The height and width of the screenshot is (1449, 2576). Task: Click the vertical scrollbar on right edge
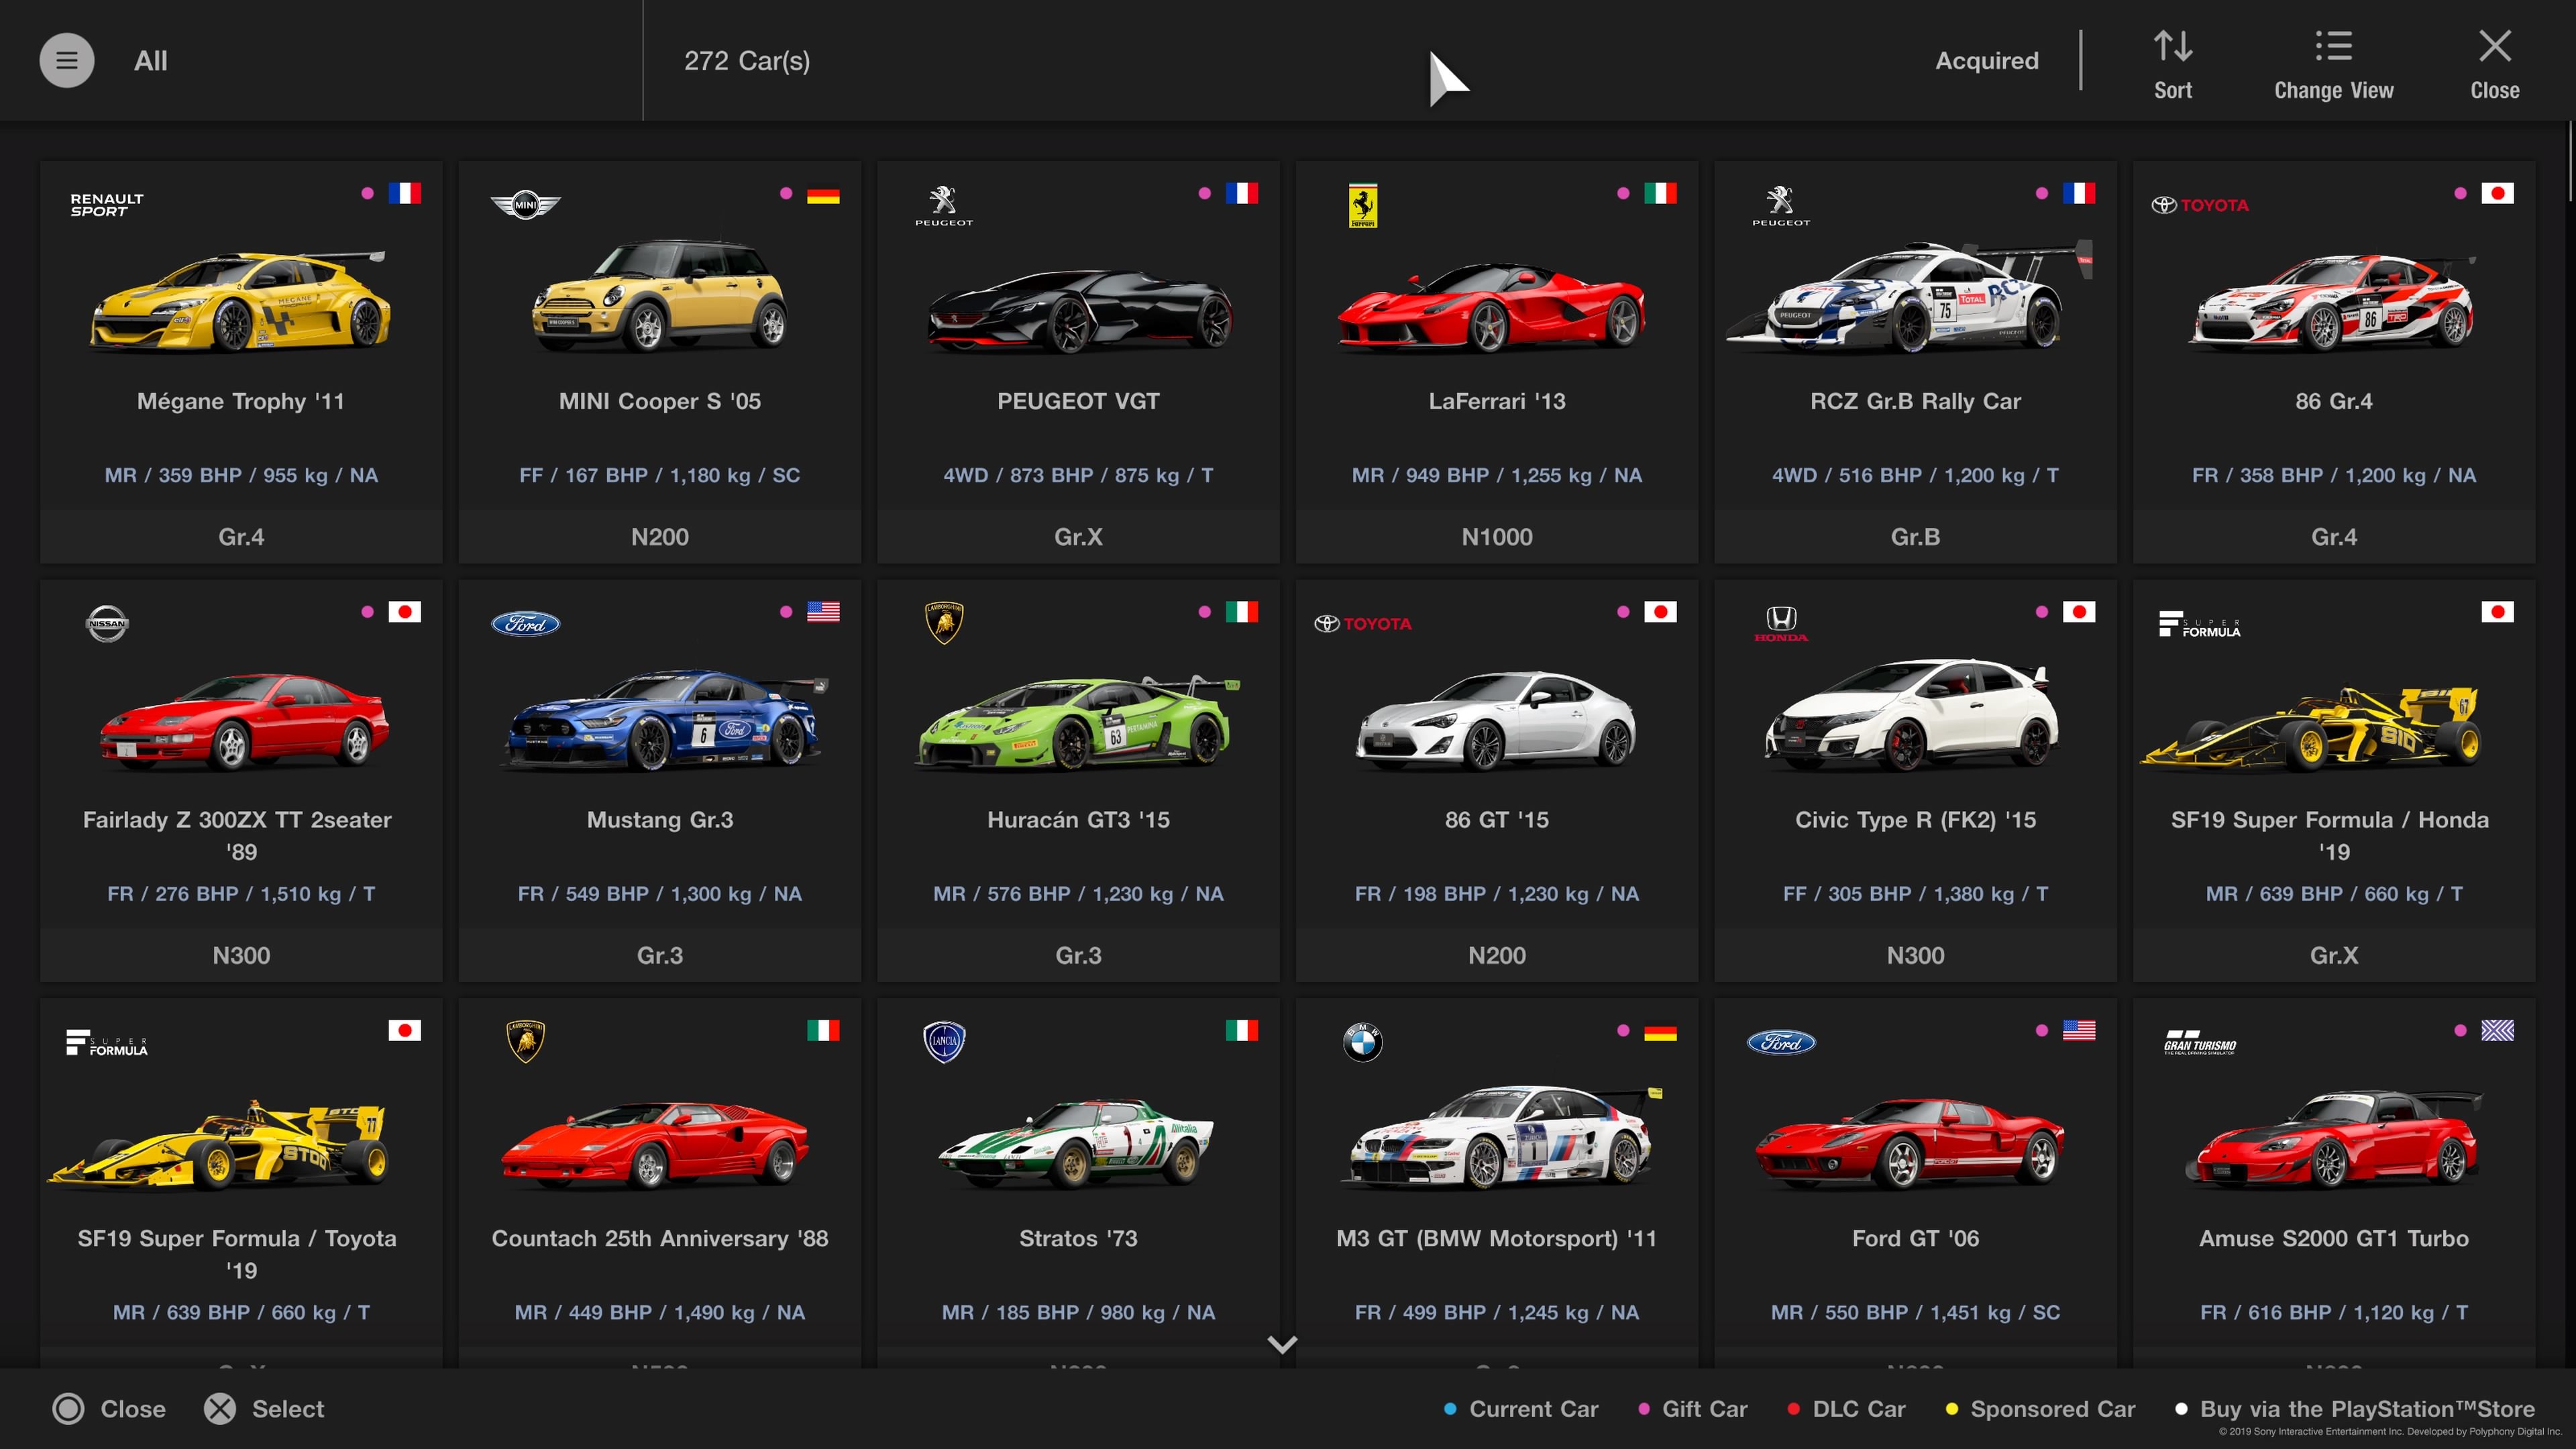tap(2570, 160)
